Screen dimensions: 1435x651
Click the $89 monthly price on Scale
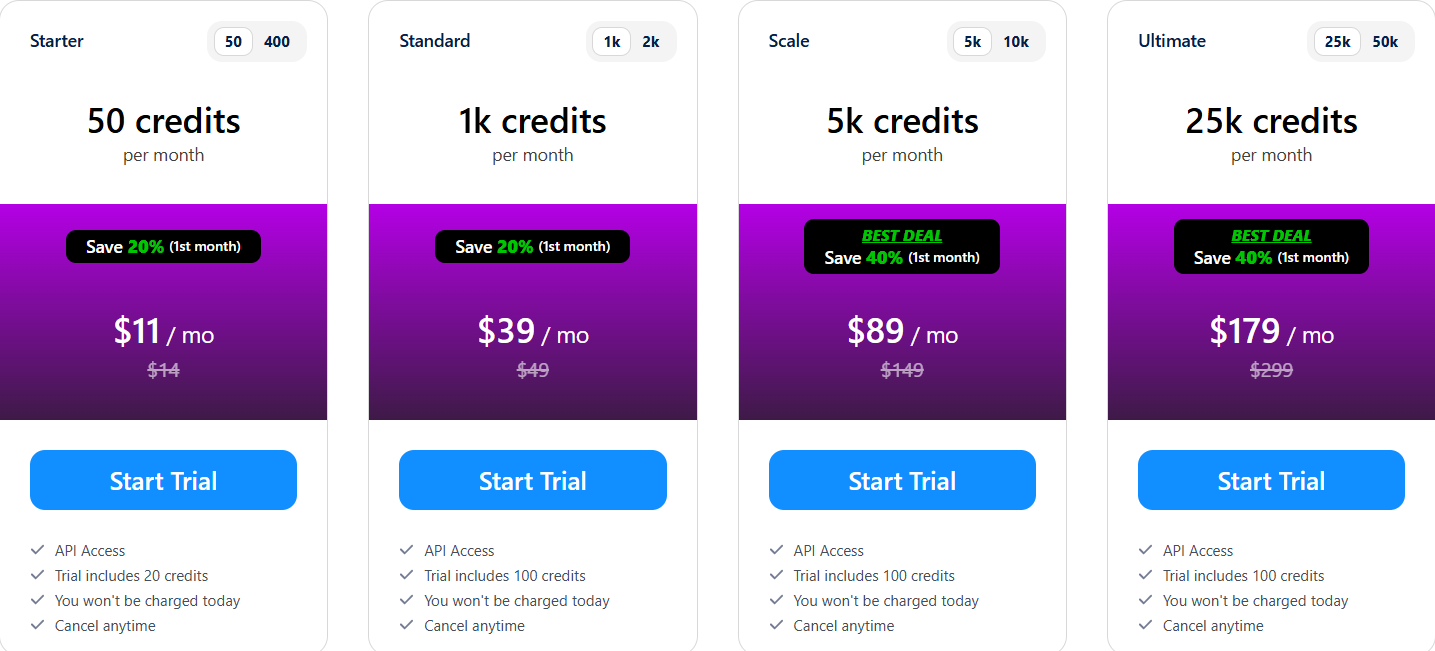pos(879,332)
